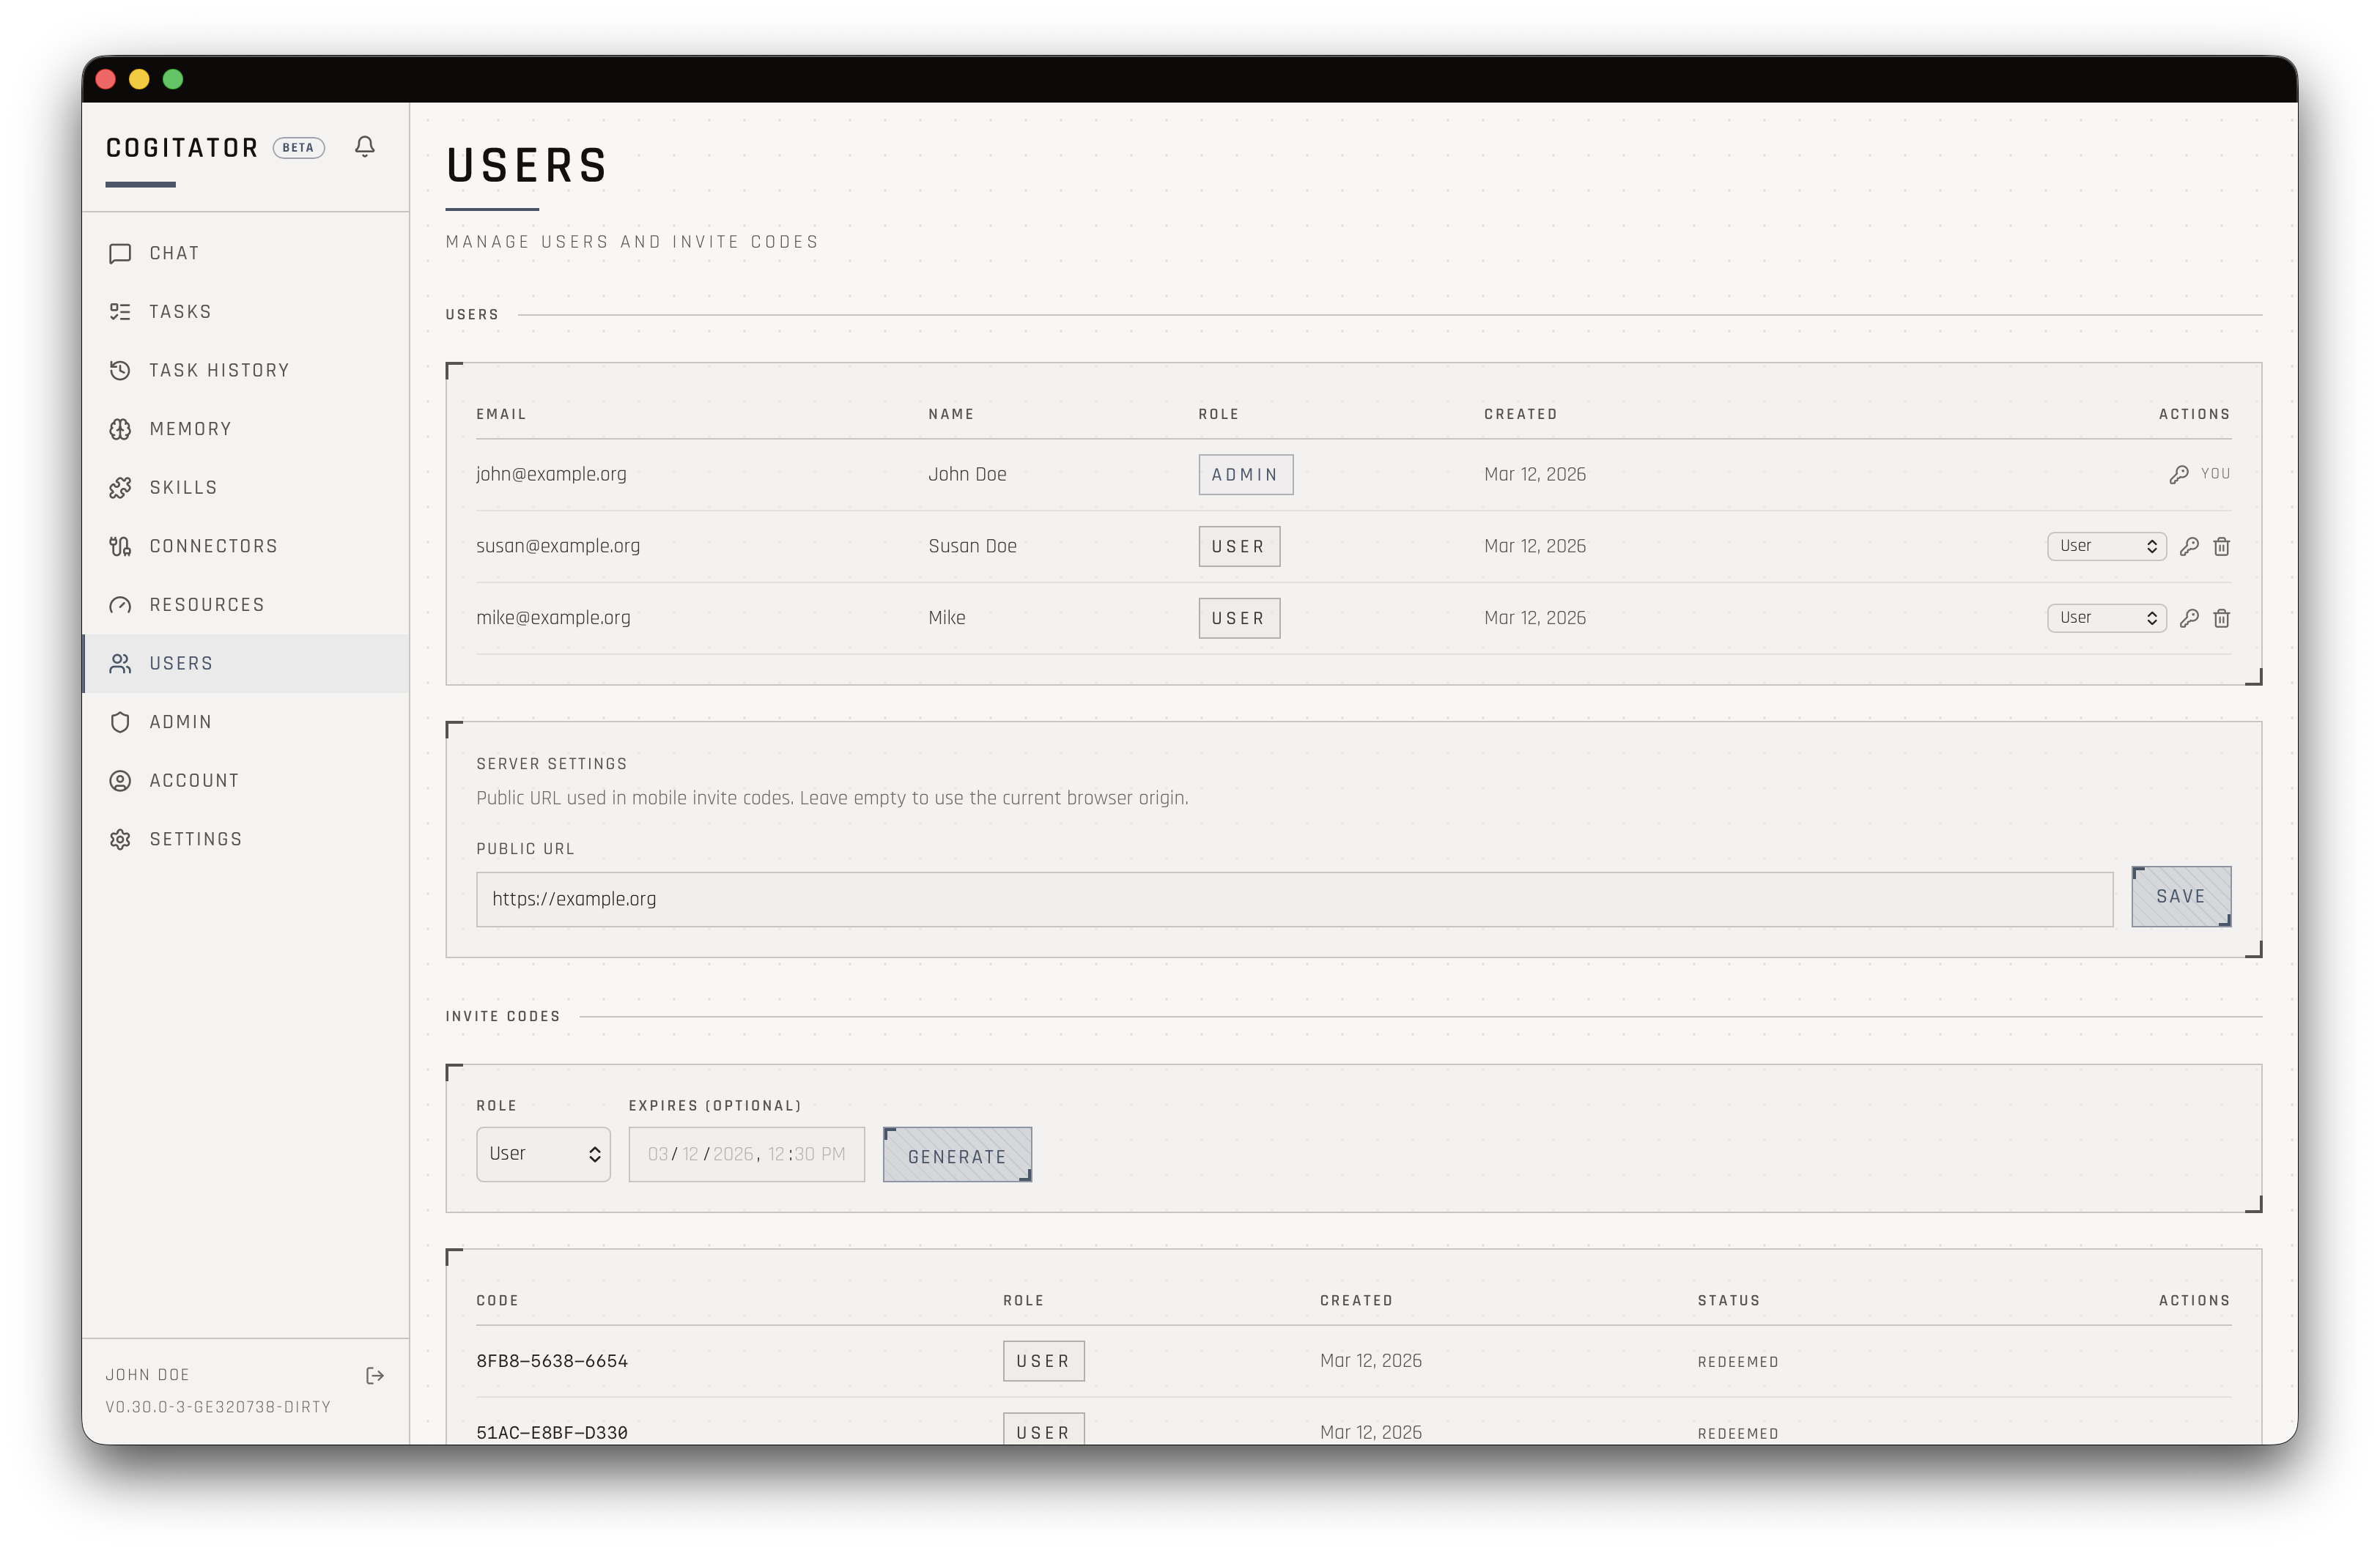The width and height of the screenshot is (2380, 1553).
Task: Click invite code 51AC-E8BF-D330
Action: point(552,1433)
